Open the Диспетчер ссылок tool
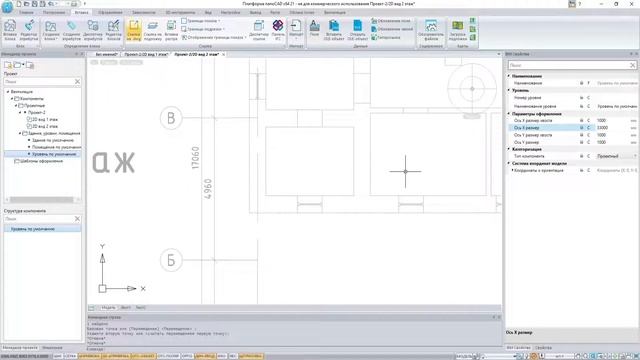 click(259, 29)
